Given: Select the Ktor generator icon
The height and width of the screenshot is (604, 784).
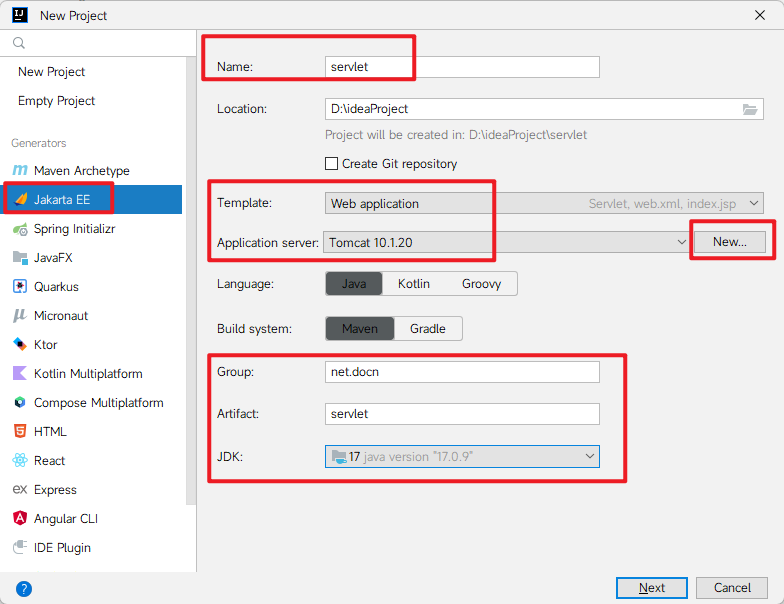Looking at the screenshot, I should coord(19,345).
